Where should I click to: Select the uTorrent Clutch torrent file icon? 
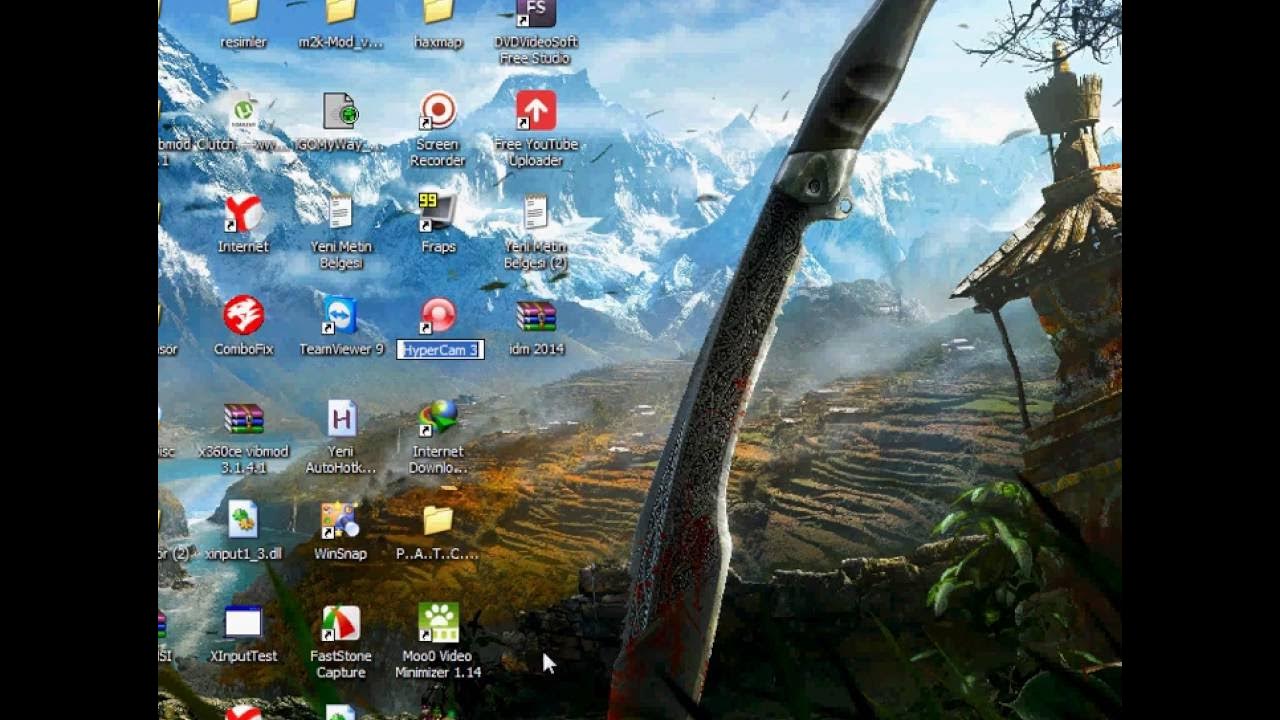click(x=243, y=112)
